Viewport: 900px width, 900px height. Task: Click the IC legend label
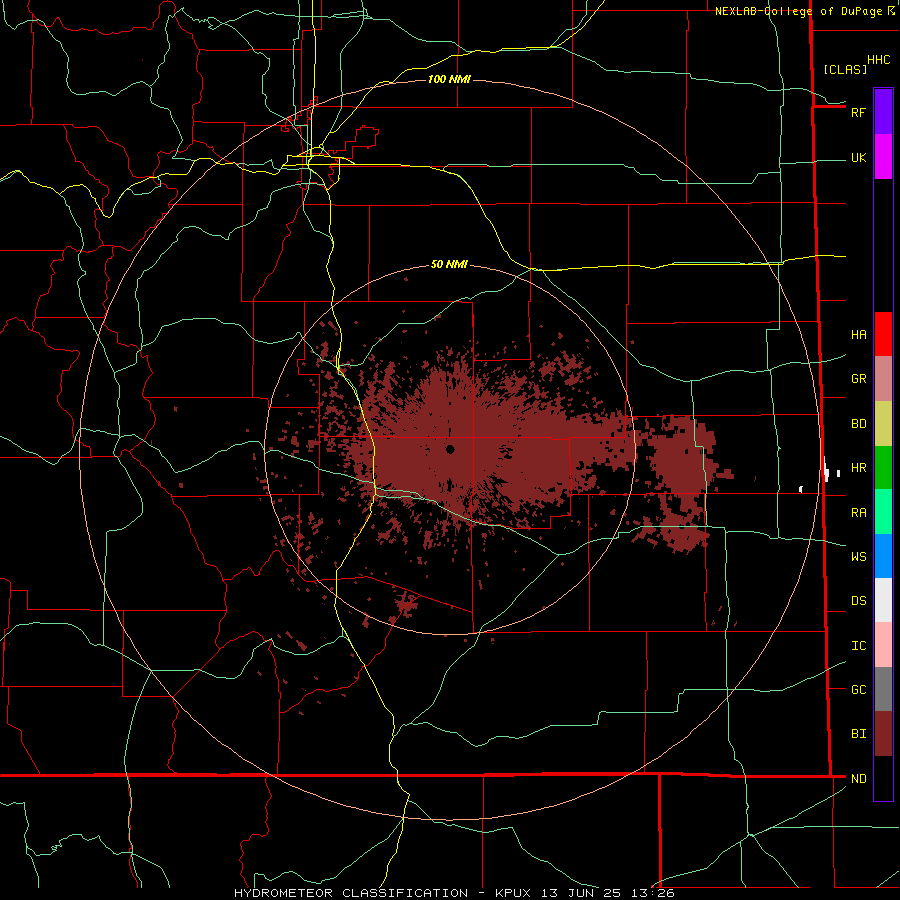click(x=858, y=646)
